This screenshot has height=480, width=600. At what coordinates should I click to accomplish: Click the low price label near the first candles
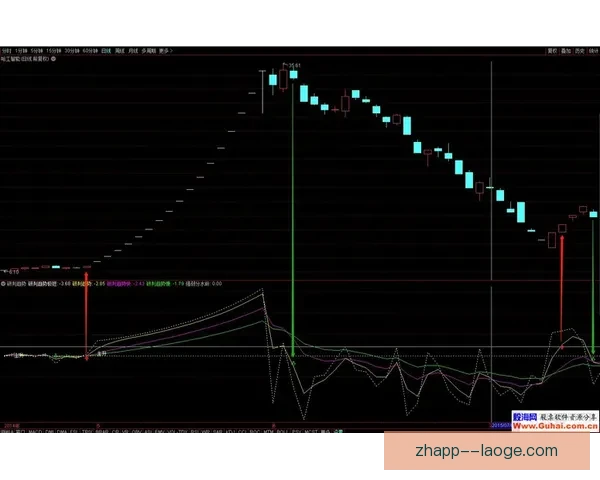14,272
